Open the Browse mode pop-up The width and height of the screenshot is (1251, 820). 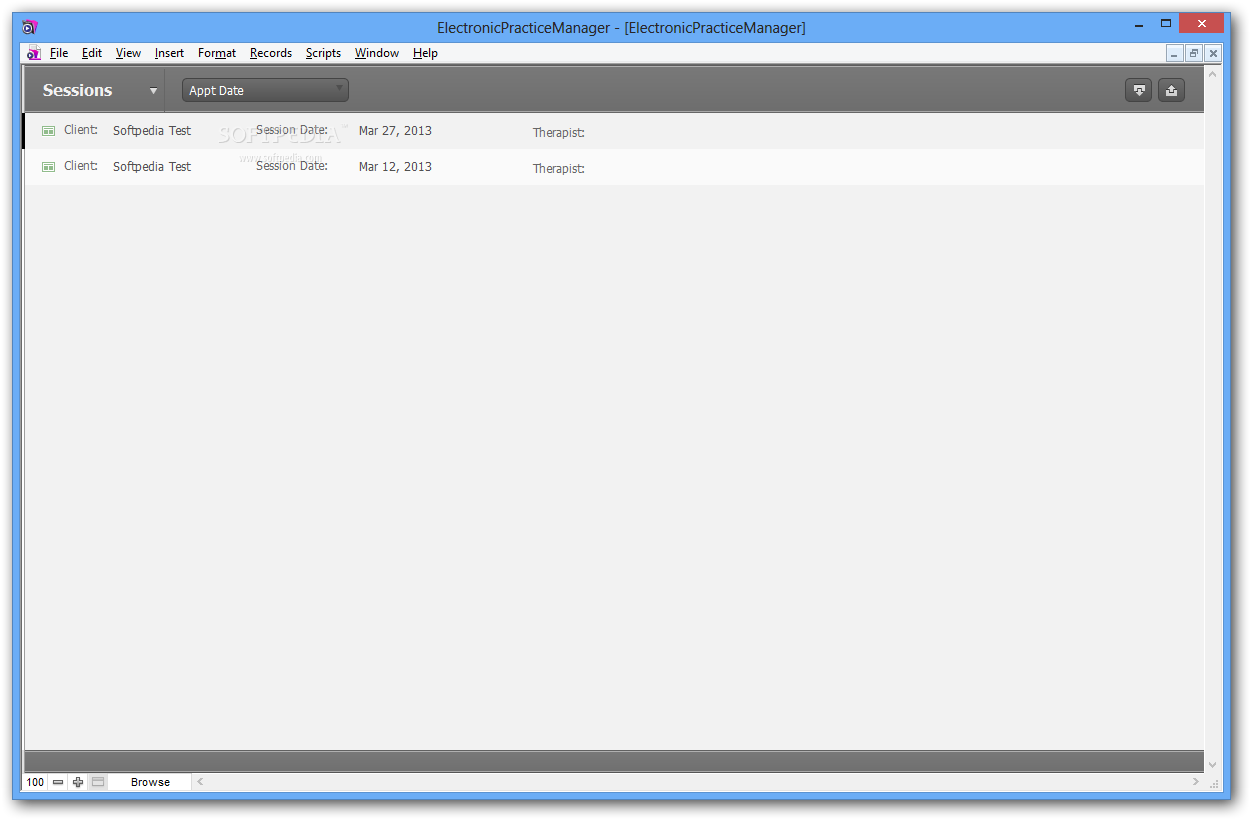[150, 782]
